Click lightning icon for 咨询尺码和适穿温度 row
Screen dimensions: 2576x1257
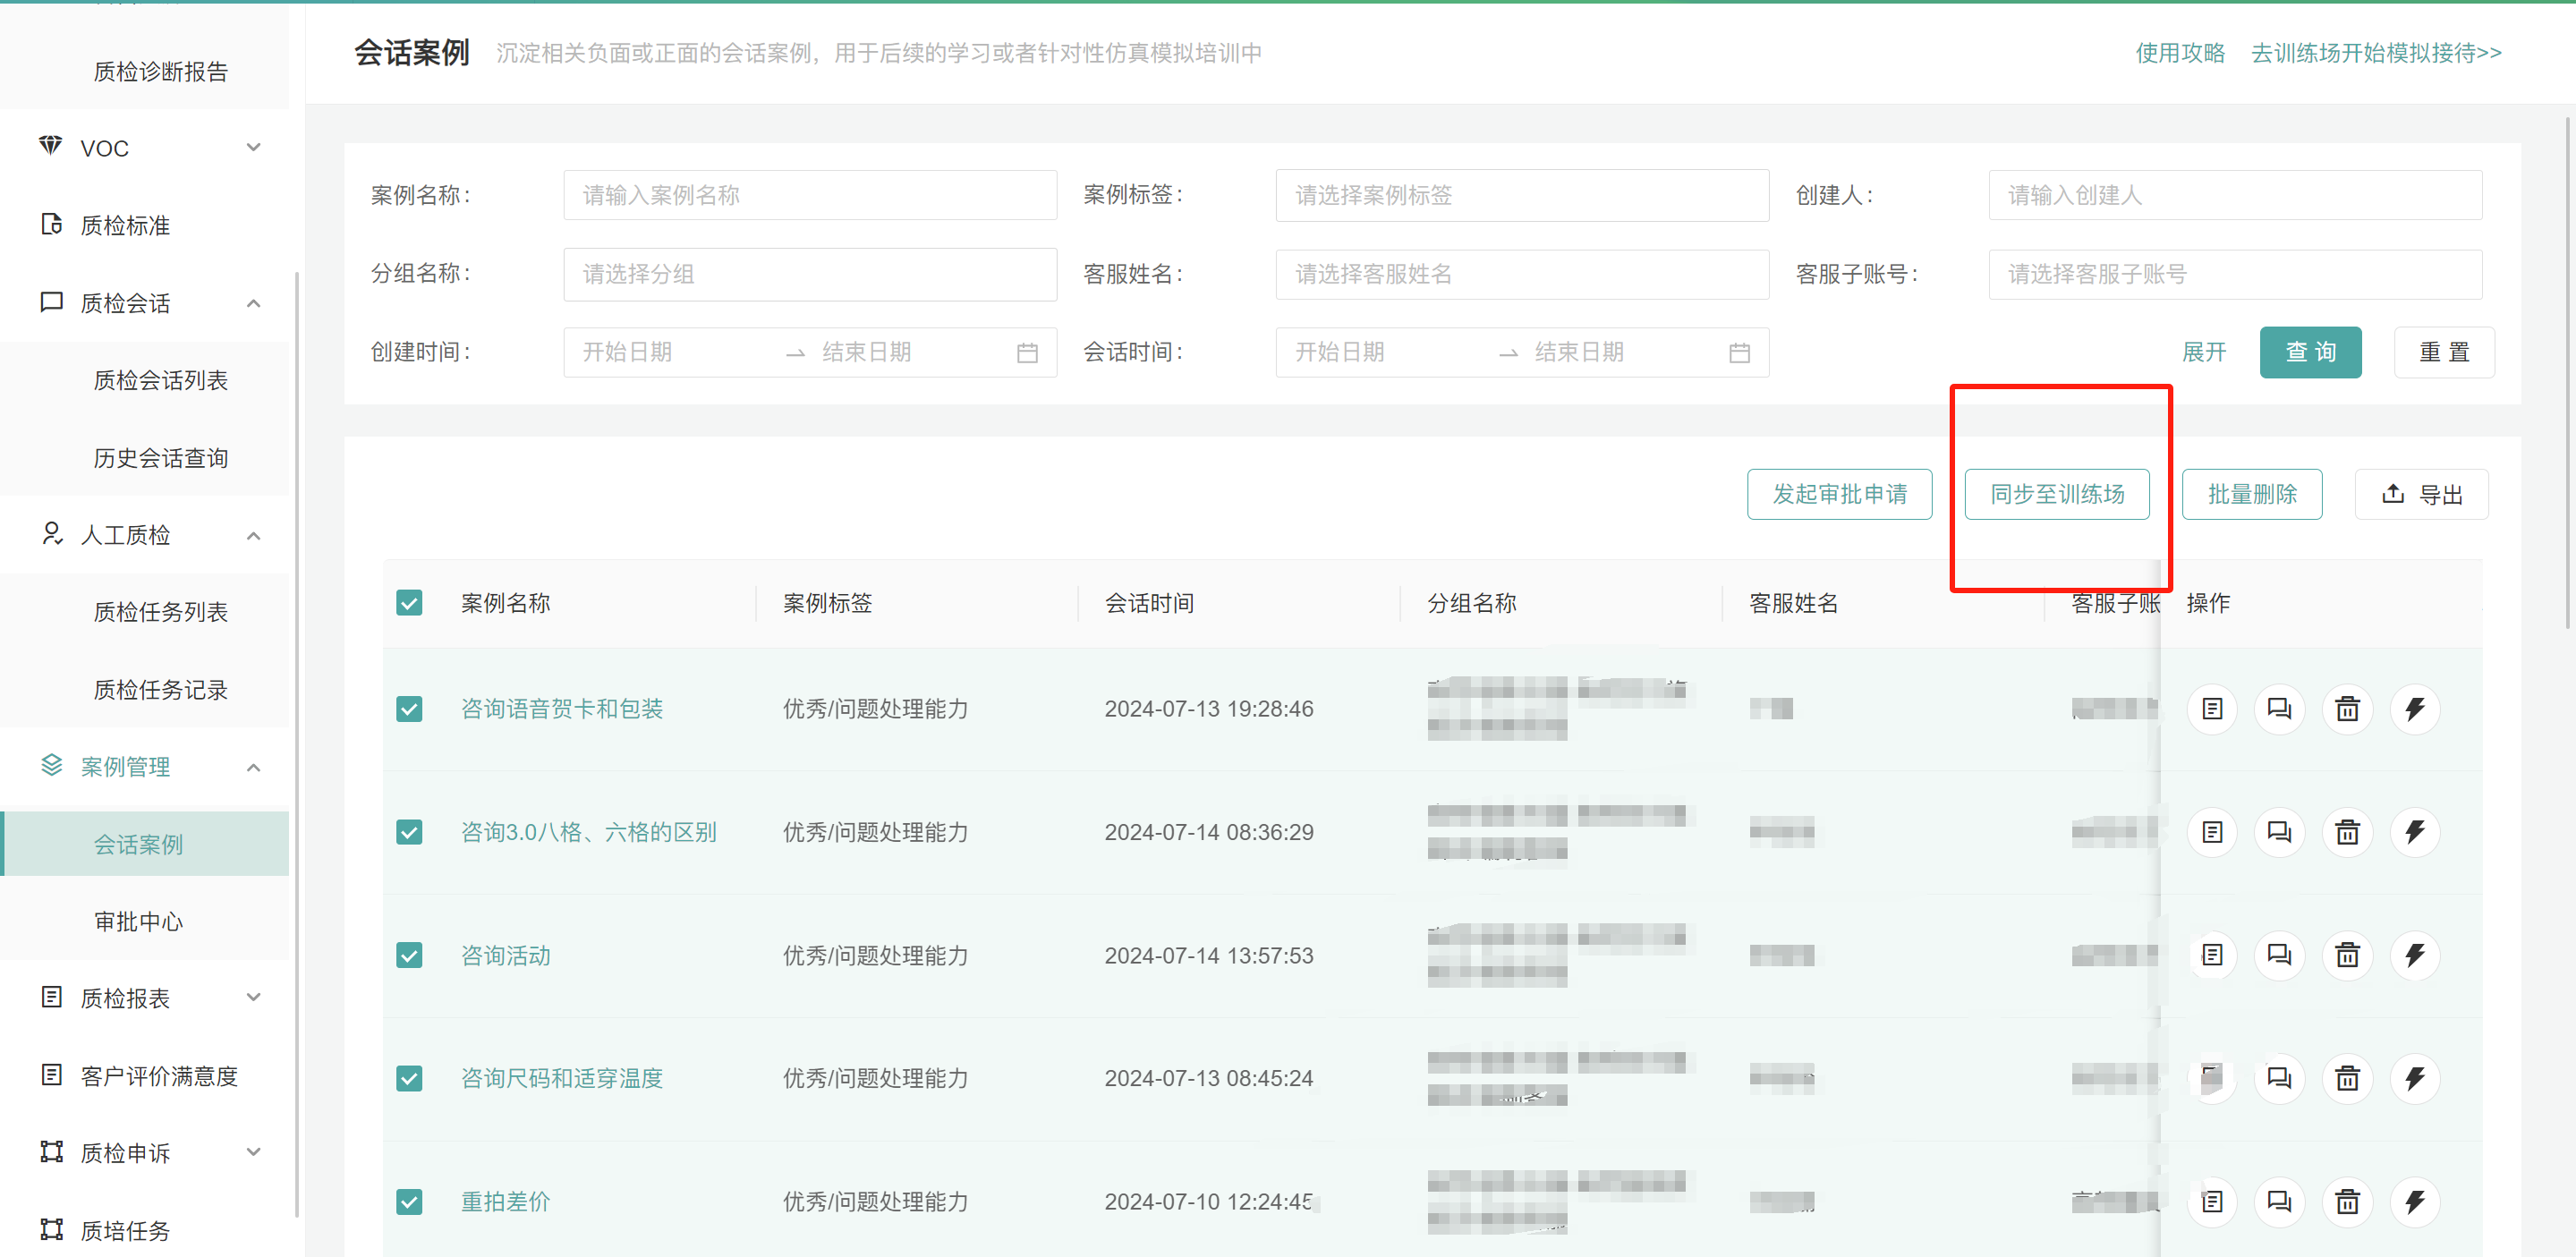click(x=2415, y=1078)
